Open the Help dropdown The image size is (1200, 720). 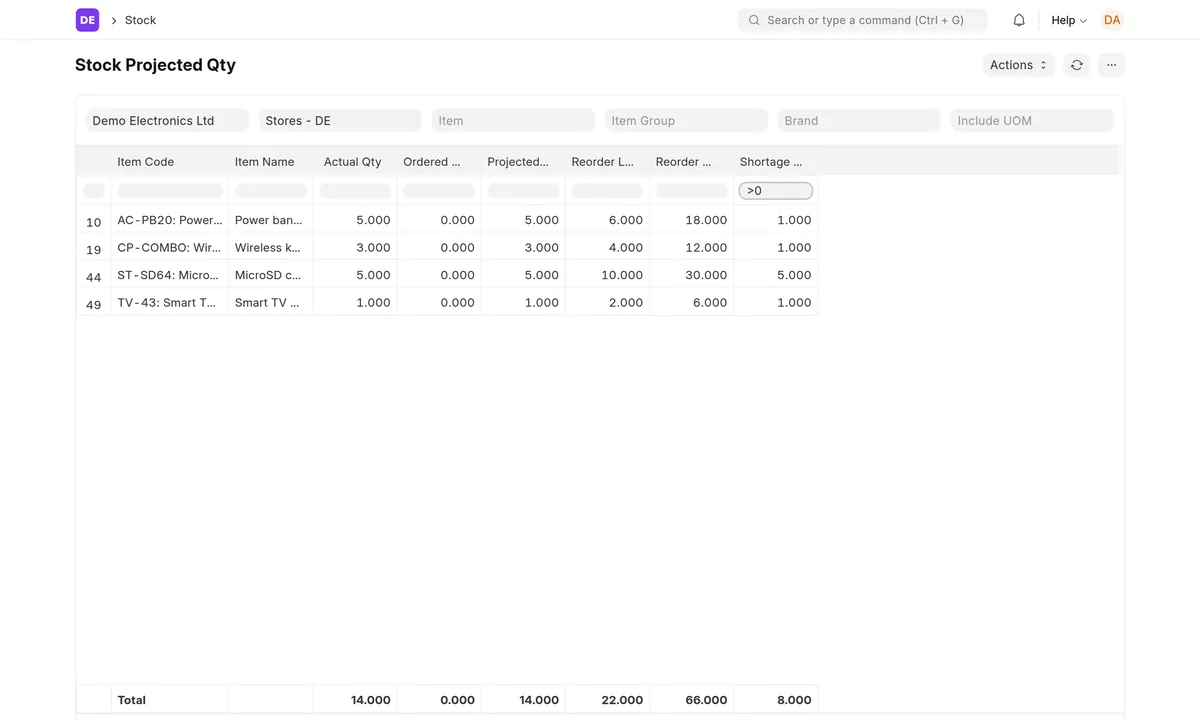tap(1069, 20)
